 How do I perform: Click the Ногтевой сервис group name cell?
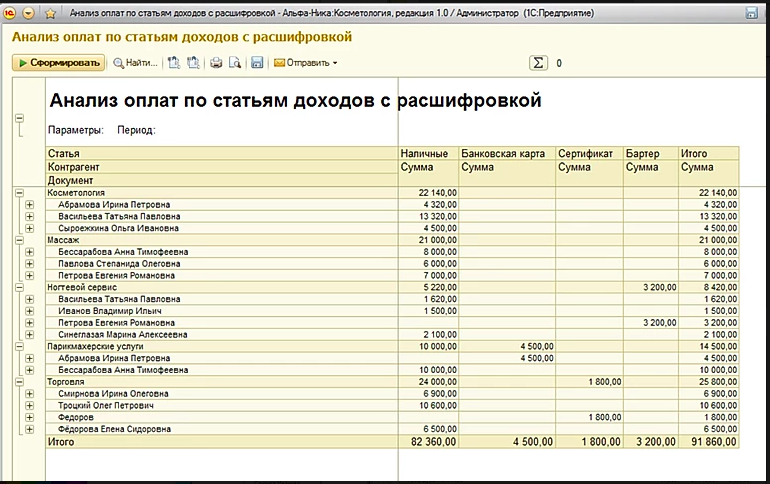(x=222, y=287)
